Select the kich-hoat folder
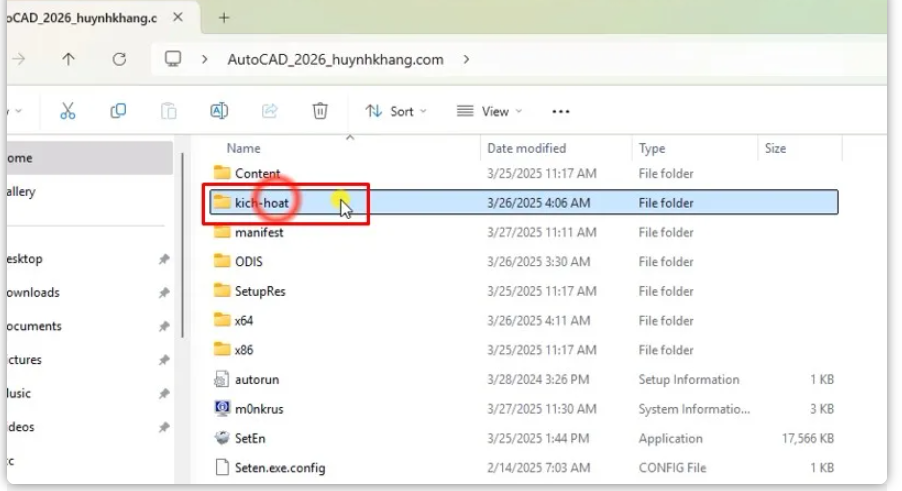 [262, 203]
